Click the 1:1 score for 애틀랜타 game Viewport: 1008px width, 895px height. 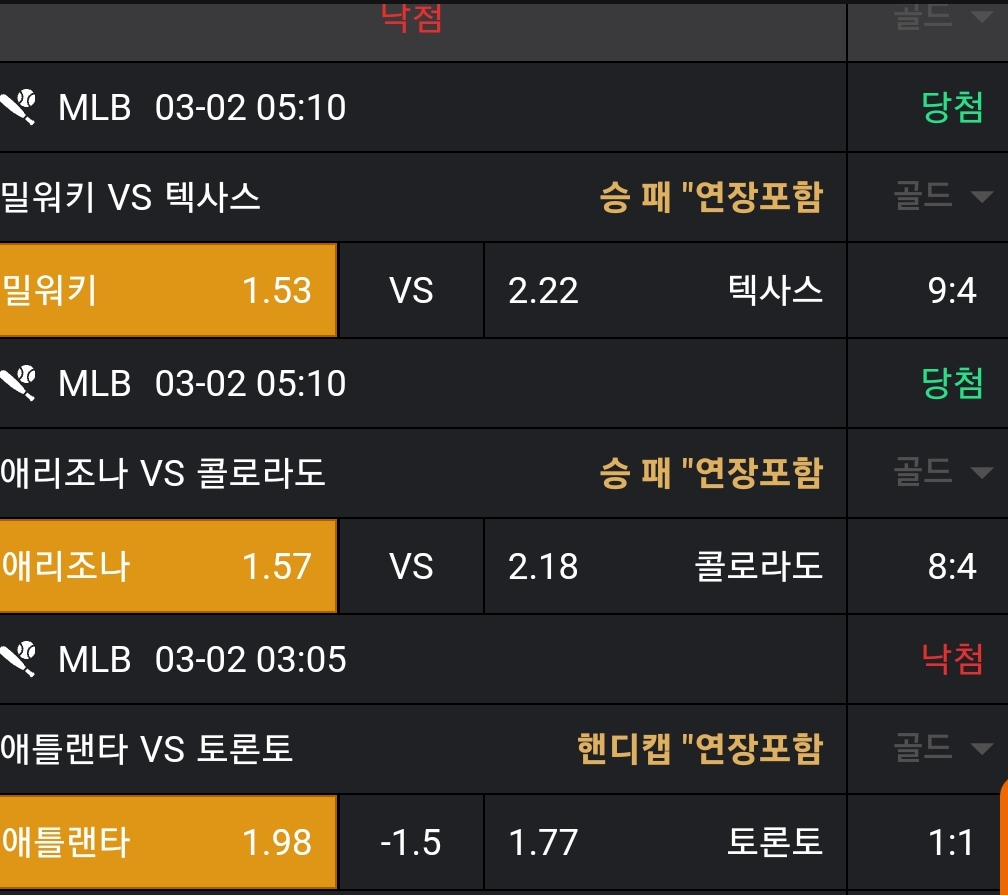(952, 842)
